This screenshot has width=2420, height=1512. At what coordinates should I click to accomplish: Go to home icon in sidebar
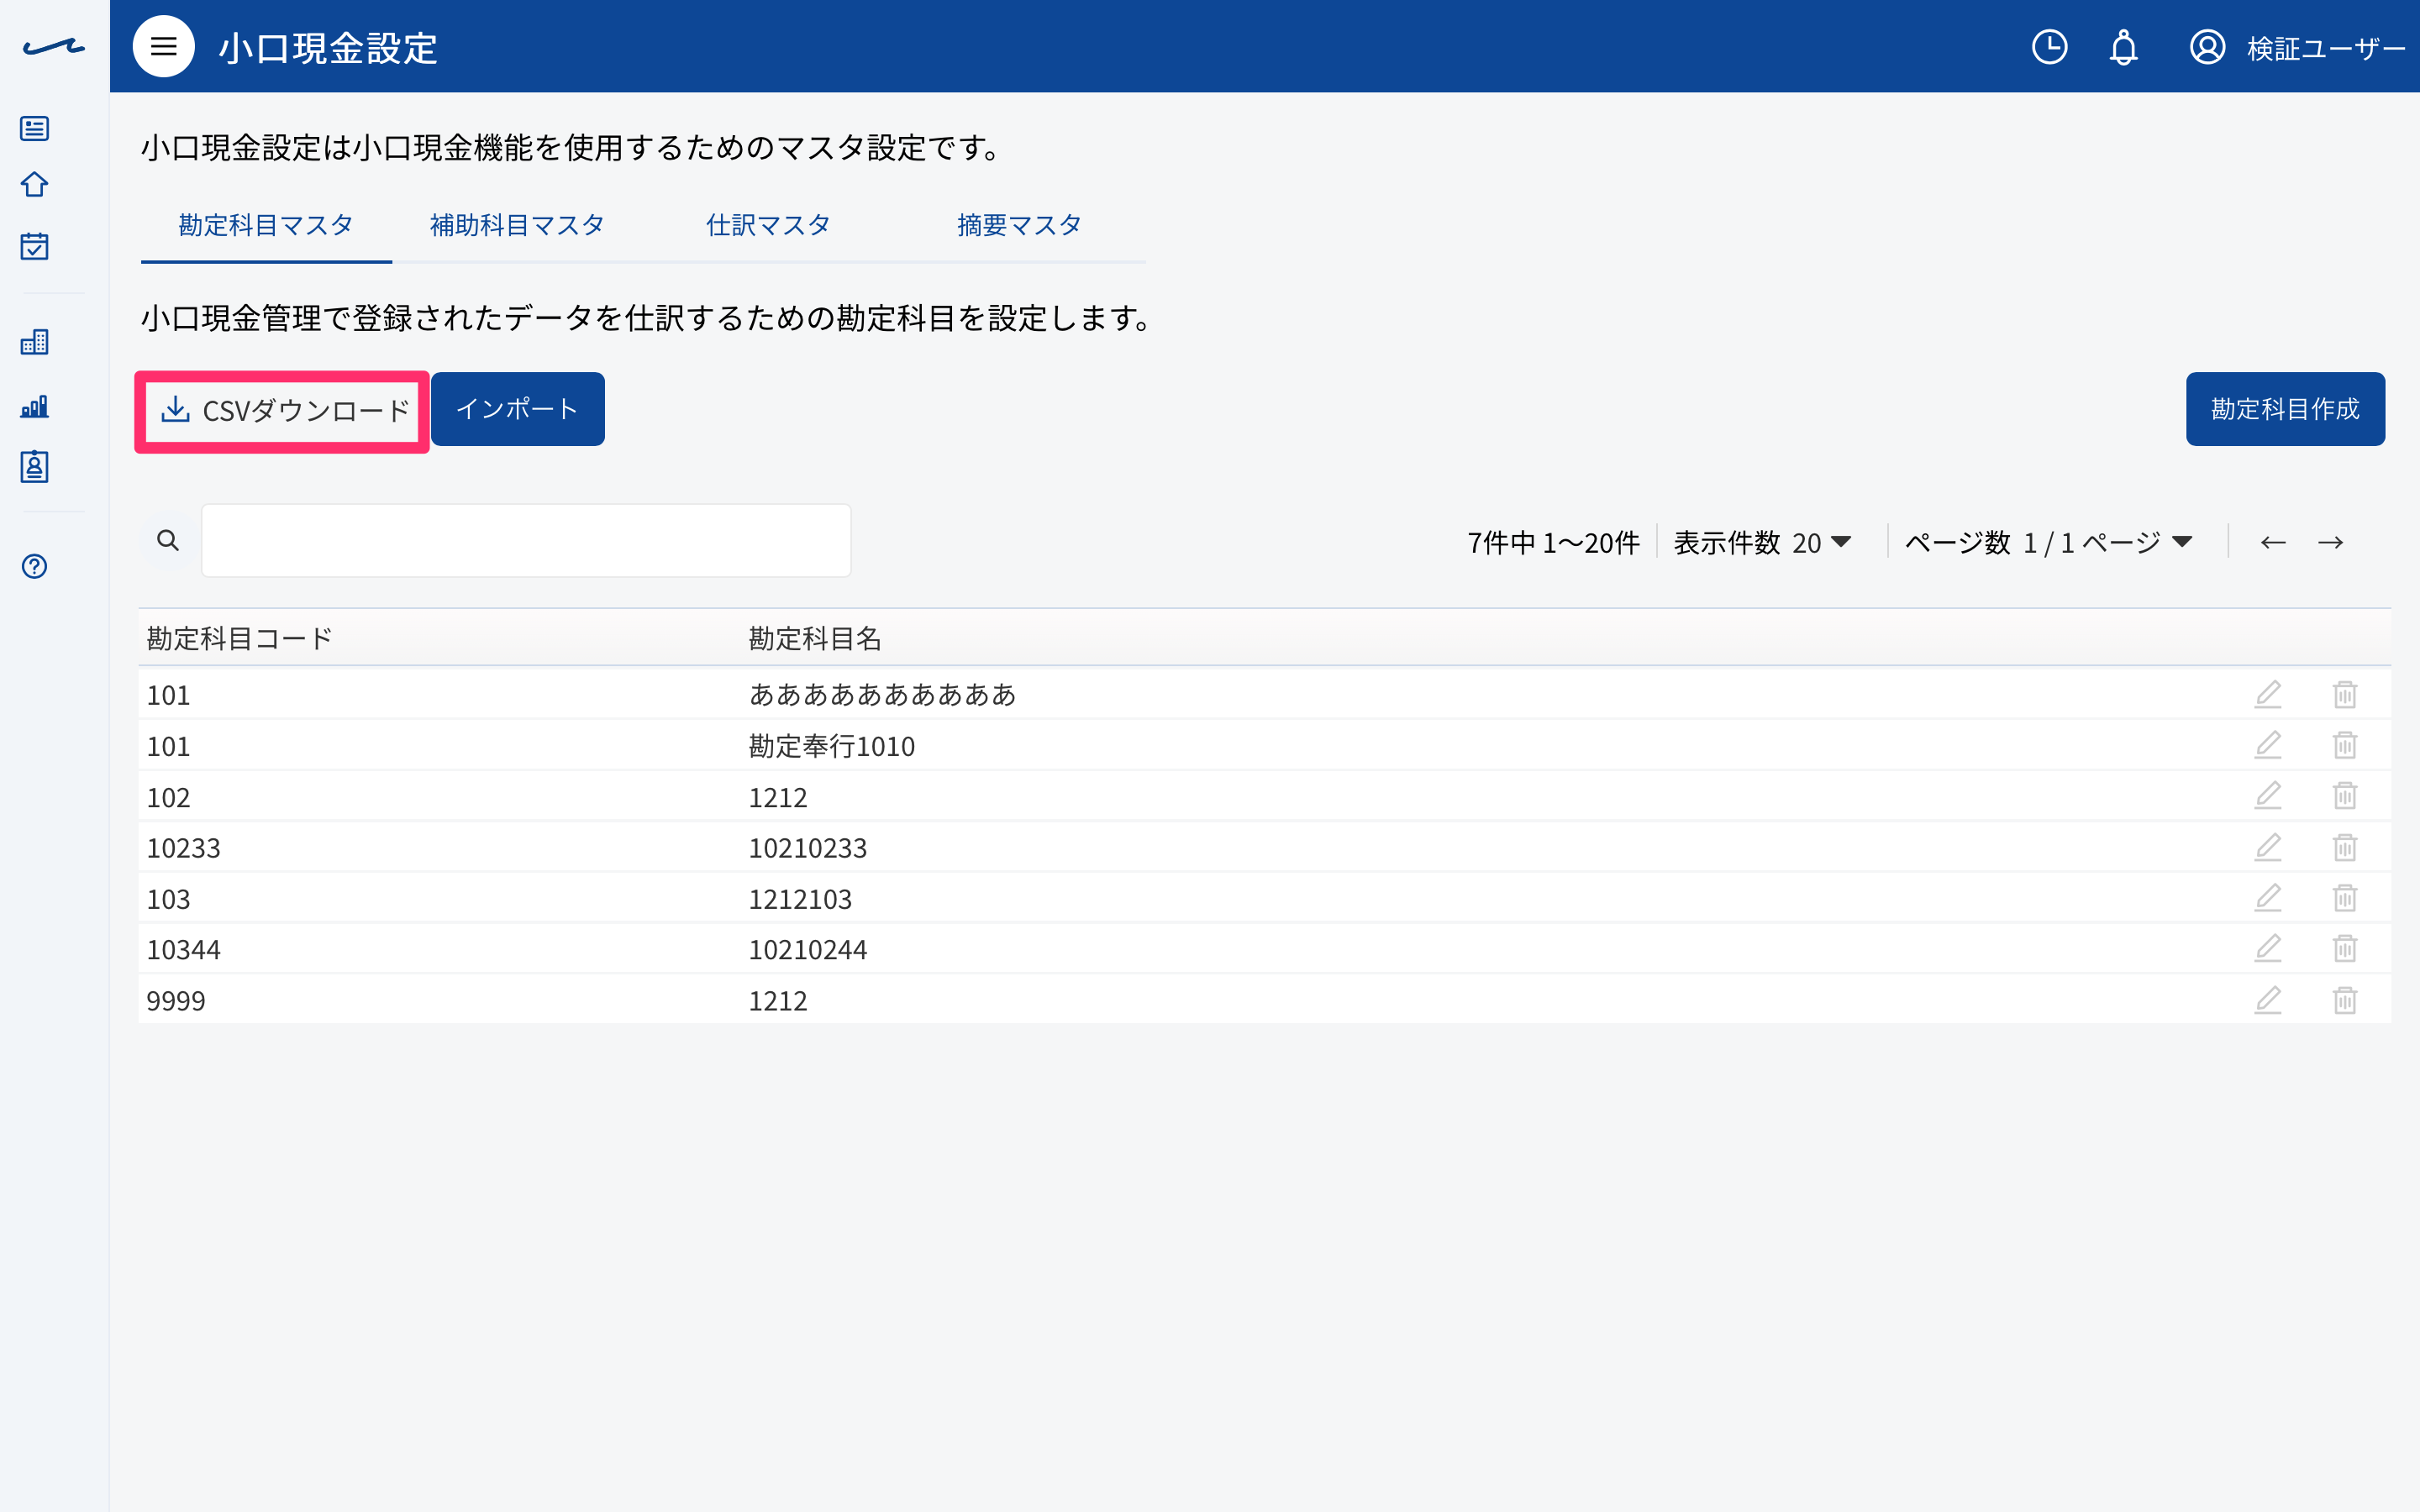pos(35,185)
